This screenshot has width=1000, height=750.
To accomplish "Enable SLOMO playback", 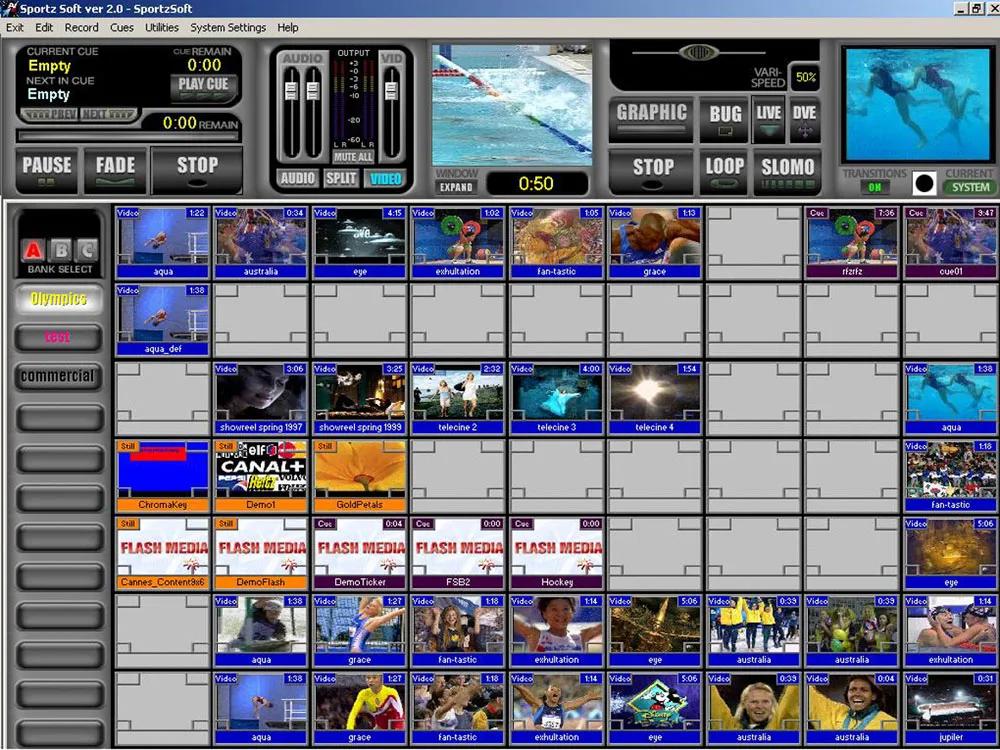I will pyautogui.click(x=787, y=169).
